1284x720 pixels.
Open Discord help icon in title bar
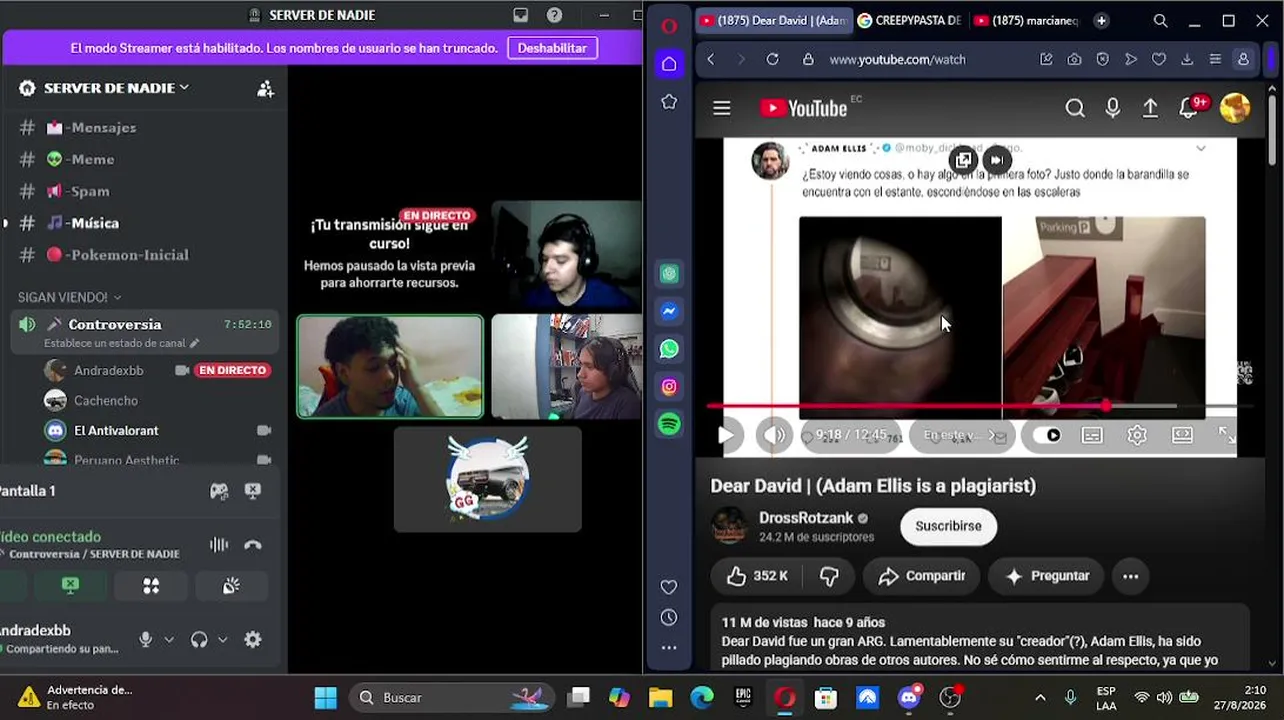tap(554, 15)
